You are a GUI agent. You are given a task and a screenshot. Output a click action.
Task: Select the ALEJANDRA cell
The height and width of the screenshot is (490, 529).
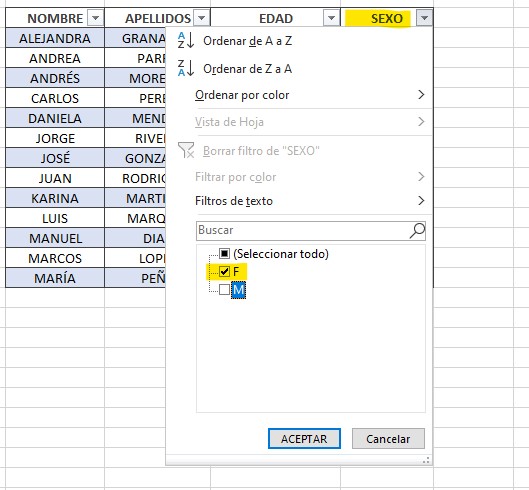(55, 38)
